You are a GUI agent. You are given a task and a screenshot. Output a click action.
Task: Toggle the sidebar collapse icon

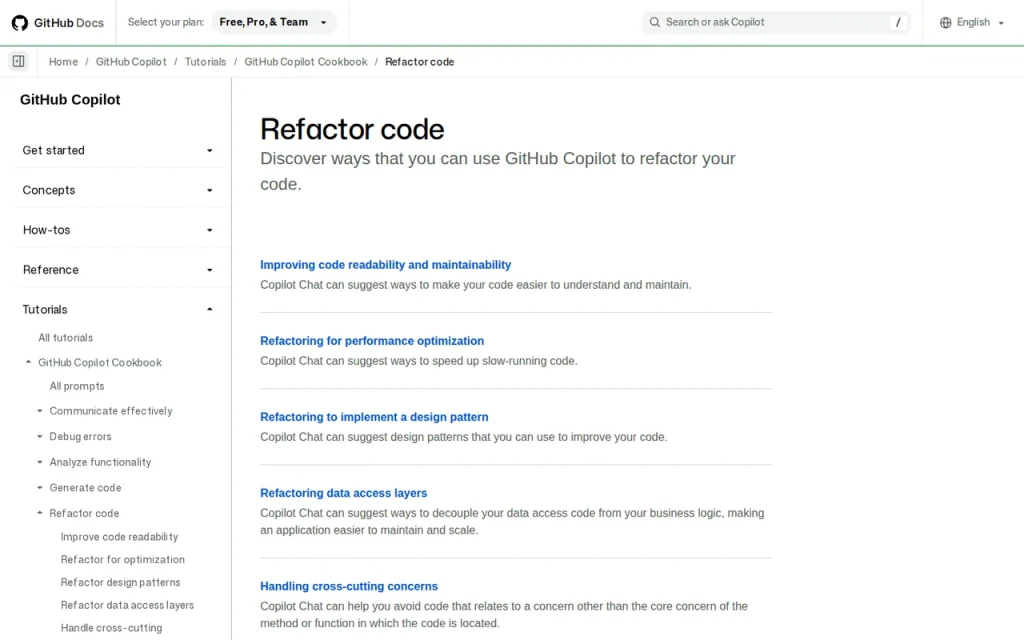coord(18,61)
